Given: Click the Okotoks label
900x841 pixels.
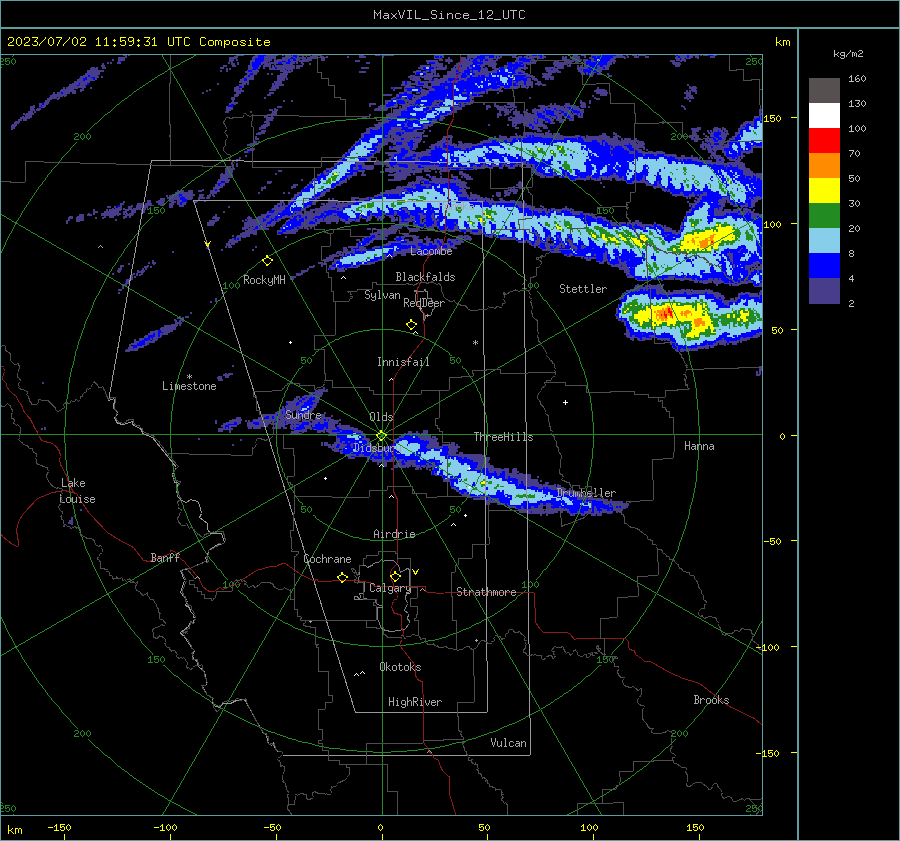Looking at the screenshot, I should pos(400,667).
